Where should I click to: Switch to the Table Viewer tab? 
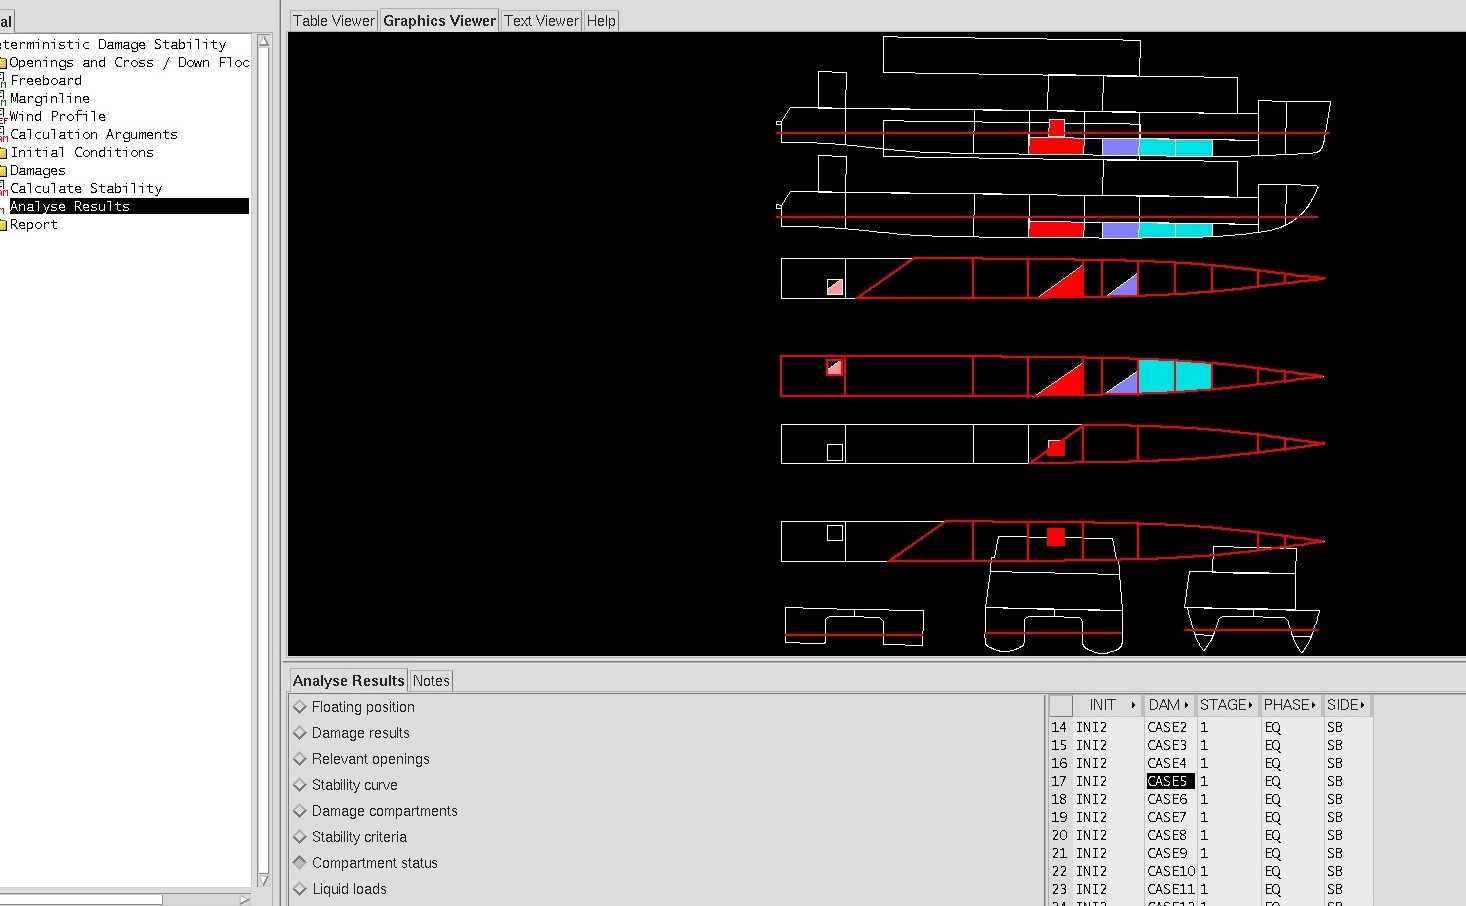pos(333,21)
